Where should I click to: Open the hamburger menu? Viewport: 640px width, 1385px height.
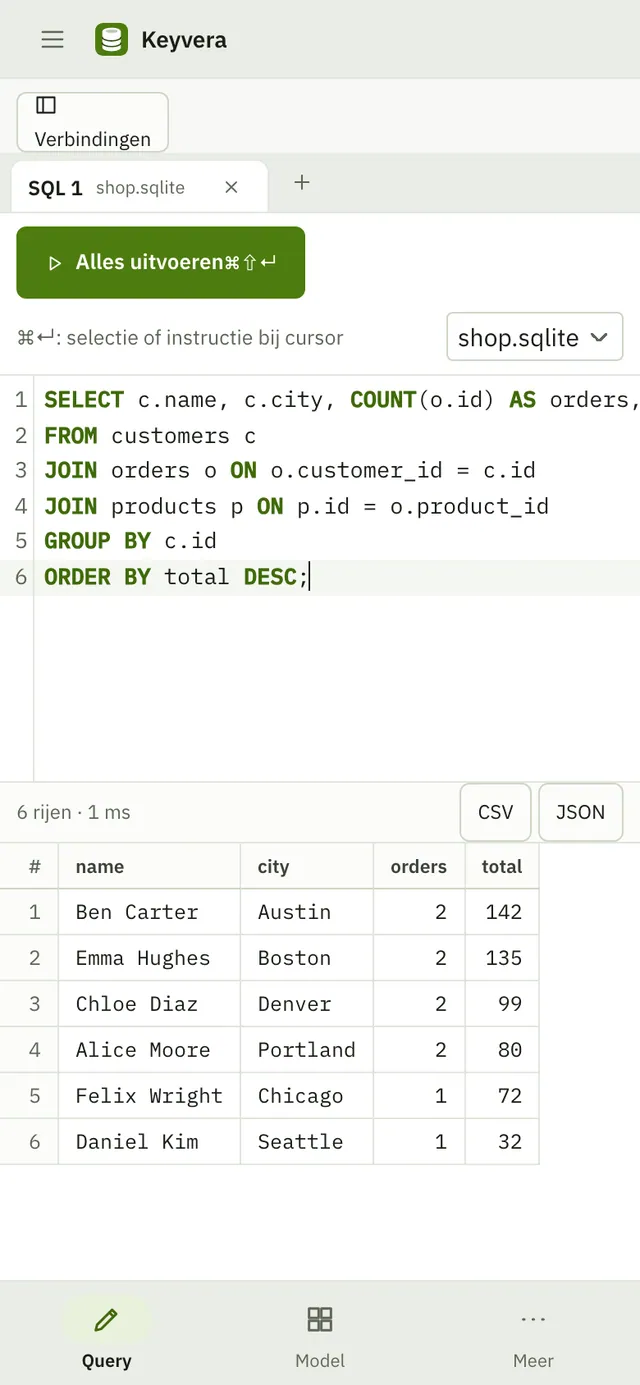coord(52,39)
